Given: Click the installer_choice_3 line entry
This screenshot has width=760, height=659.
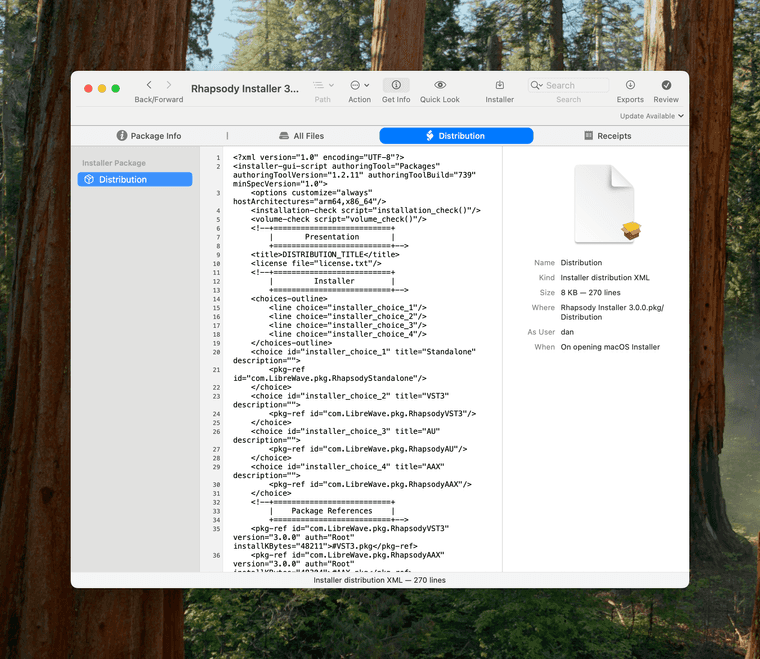Looking at the screenshot, I should (348, 325).
